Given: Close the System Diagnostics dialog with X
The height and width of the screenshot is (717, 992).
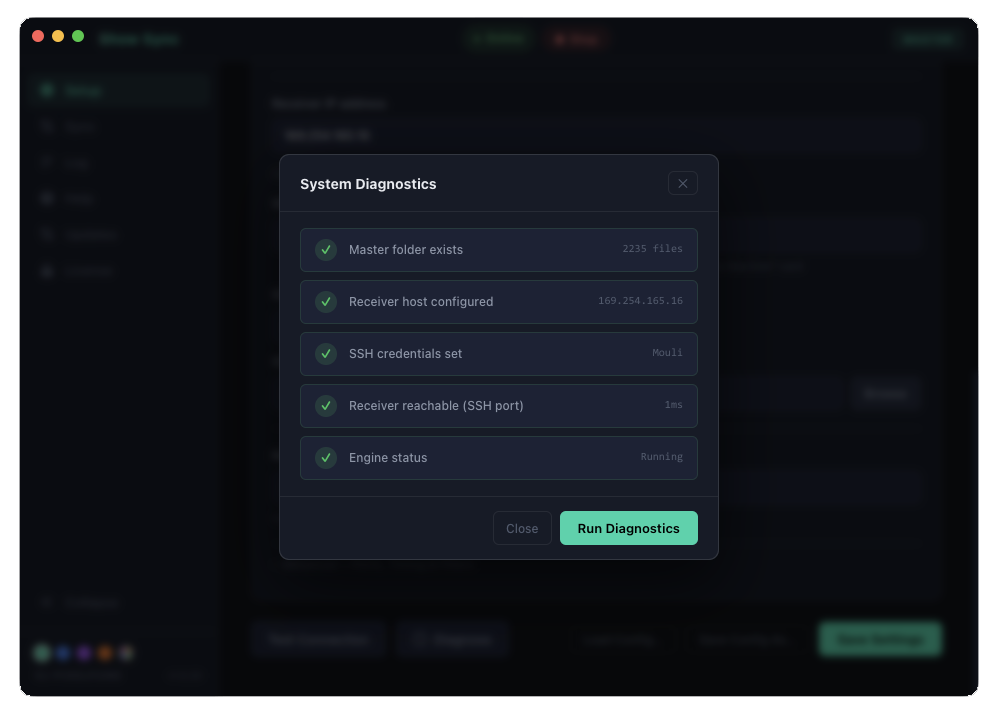Looking at the screenshot, I should pos(683,184).
